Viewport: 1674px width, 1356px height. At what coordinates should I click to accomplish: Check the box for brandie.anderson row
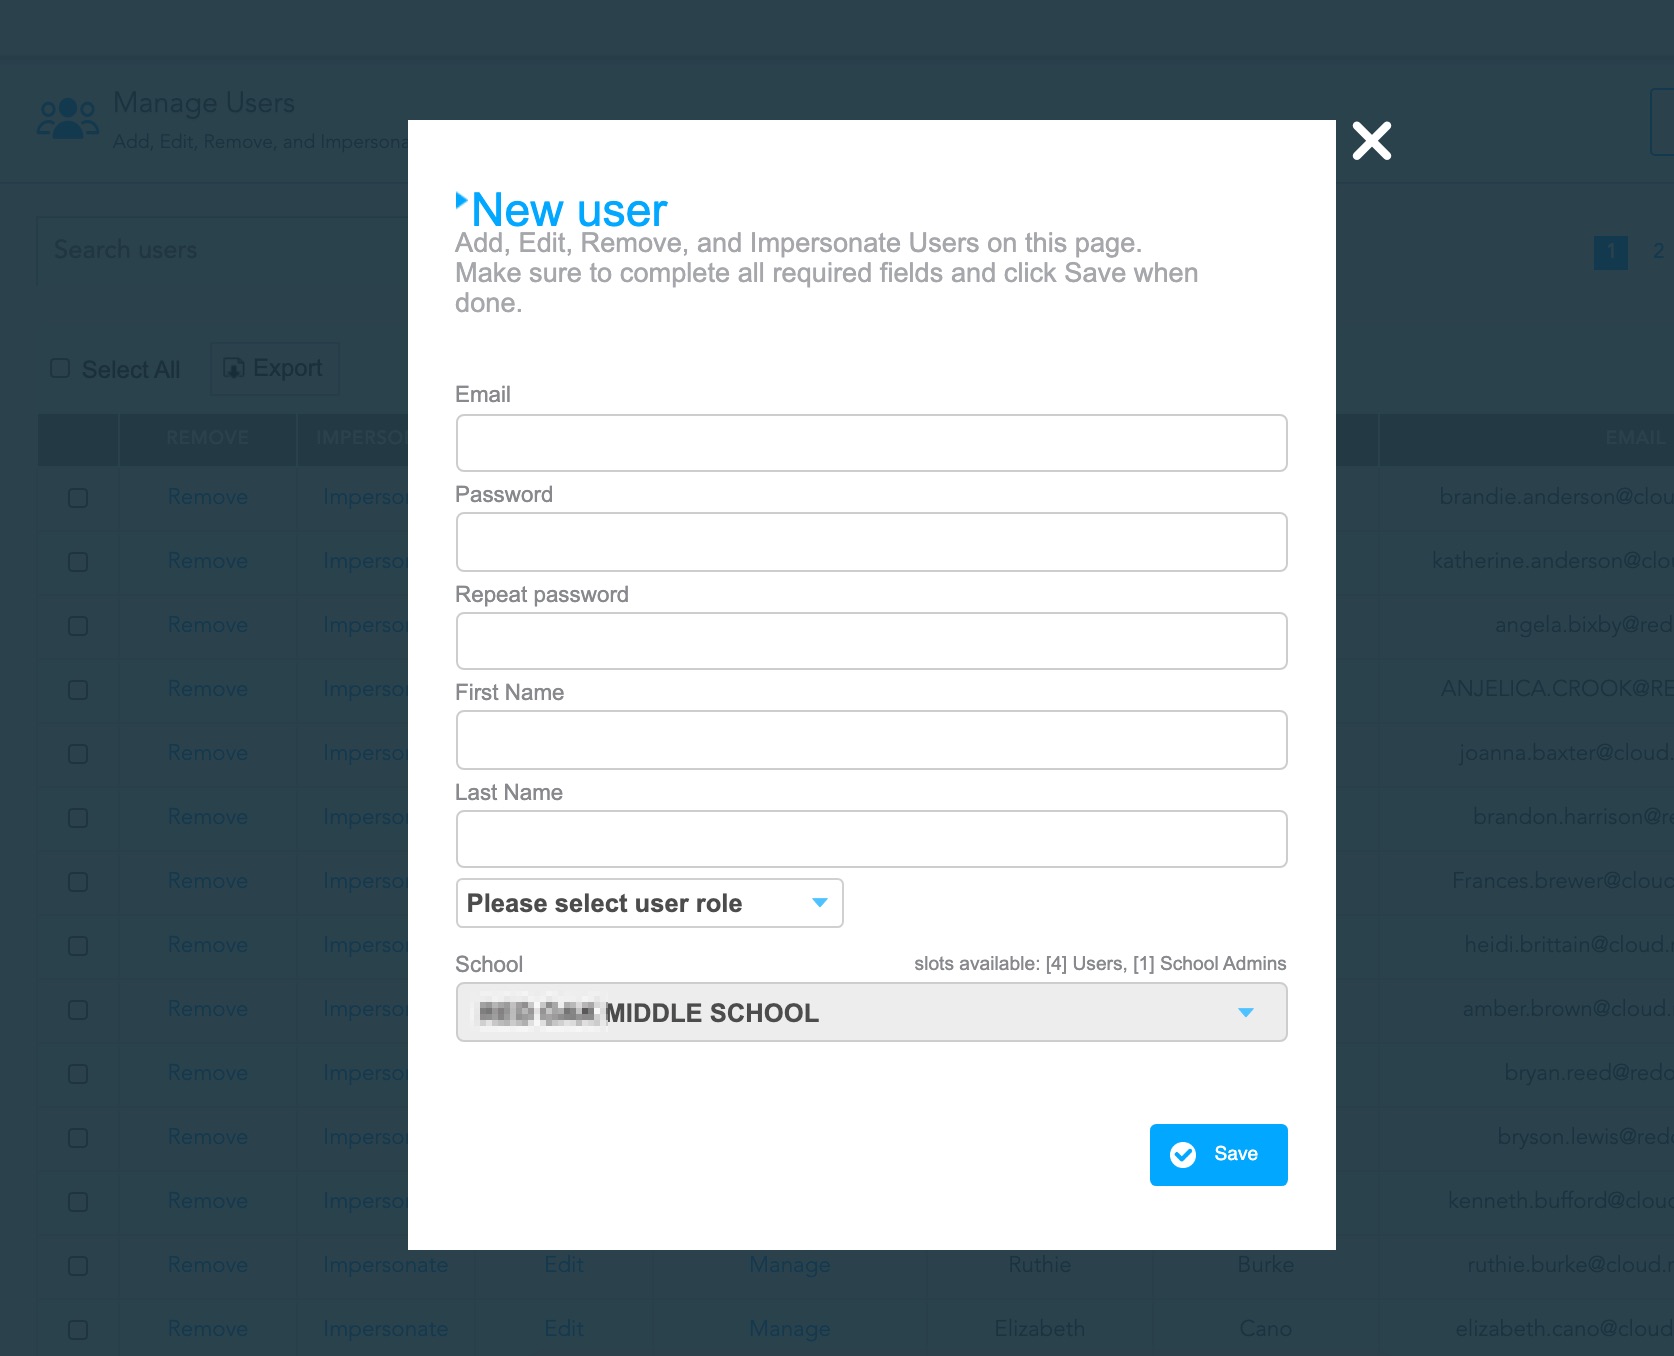pos(78,498)
